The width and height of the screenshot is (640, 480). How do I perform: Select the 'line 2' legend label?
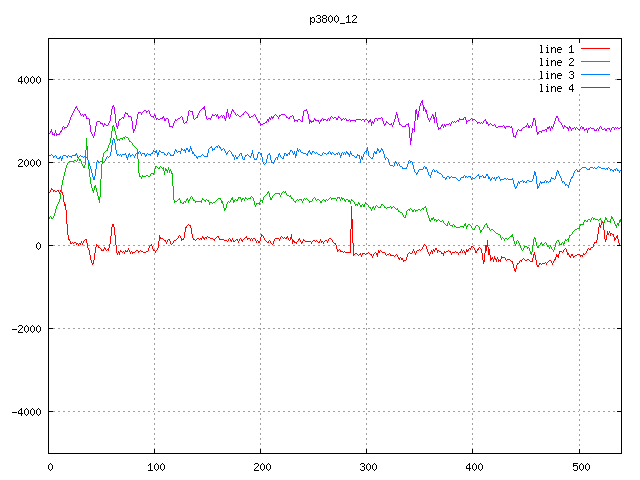pos(556,62)
